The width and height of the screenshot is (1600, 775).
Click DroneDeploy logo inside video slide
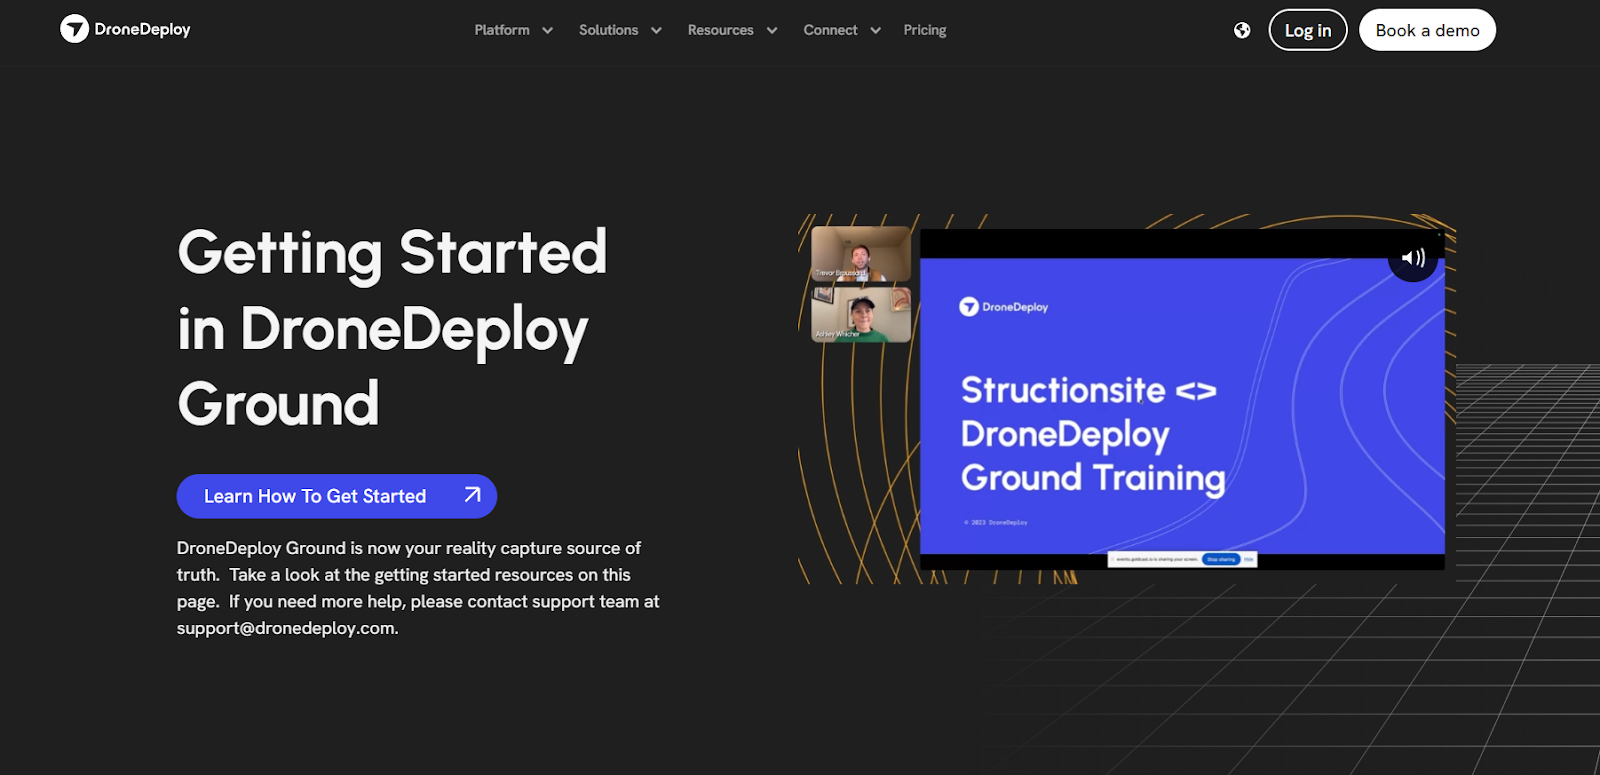click(x=1004, y=307)
